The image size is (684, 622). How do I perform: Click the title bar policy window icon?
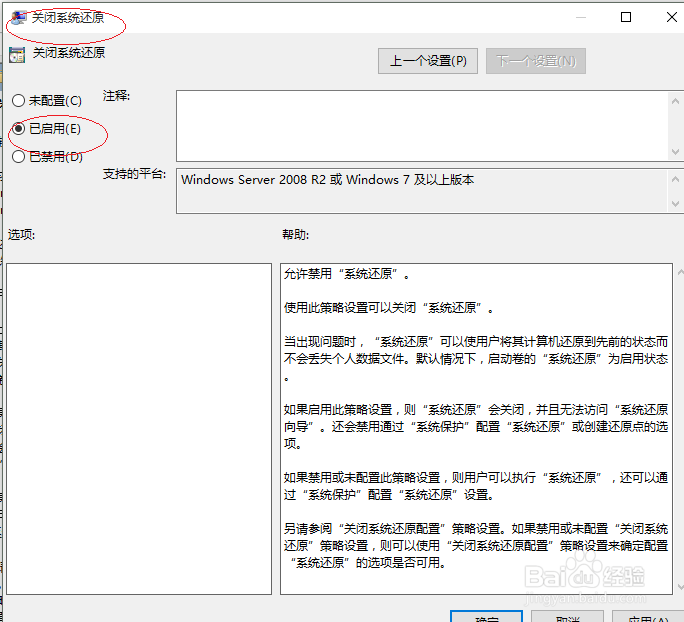18,17
